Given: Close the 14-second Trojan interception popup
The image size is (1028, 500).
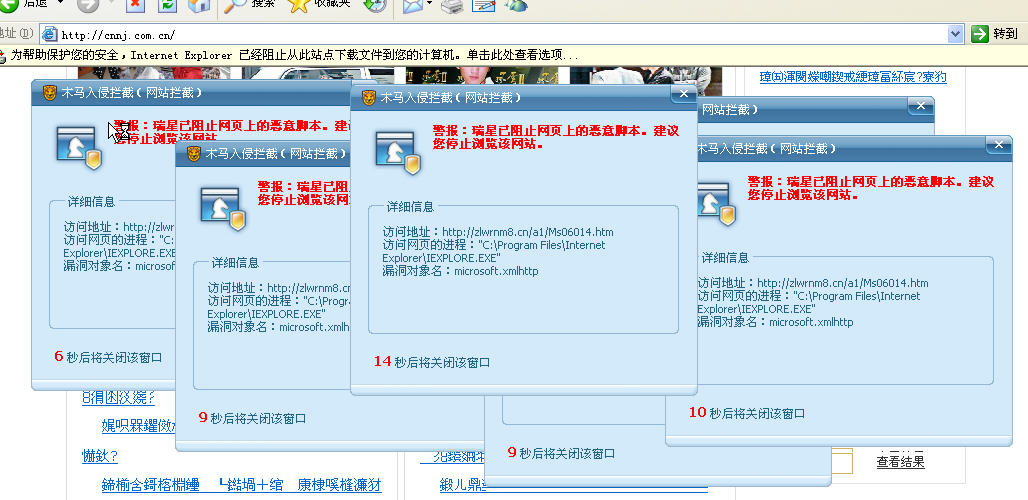Looking at the screenshot, I should 684,94.
